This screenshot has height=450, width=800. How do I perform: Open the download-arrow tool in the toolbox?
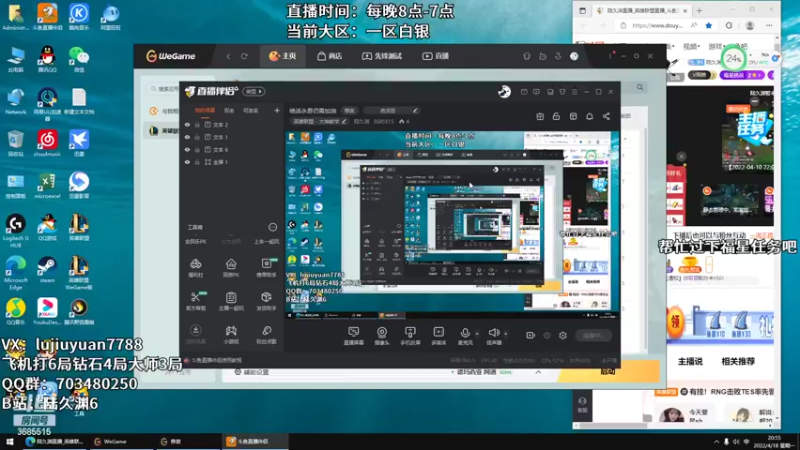tap(195, 334)
